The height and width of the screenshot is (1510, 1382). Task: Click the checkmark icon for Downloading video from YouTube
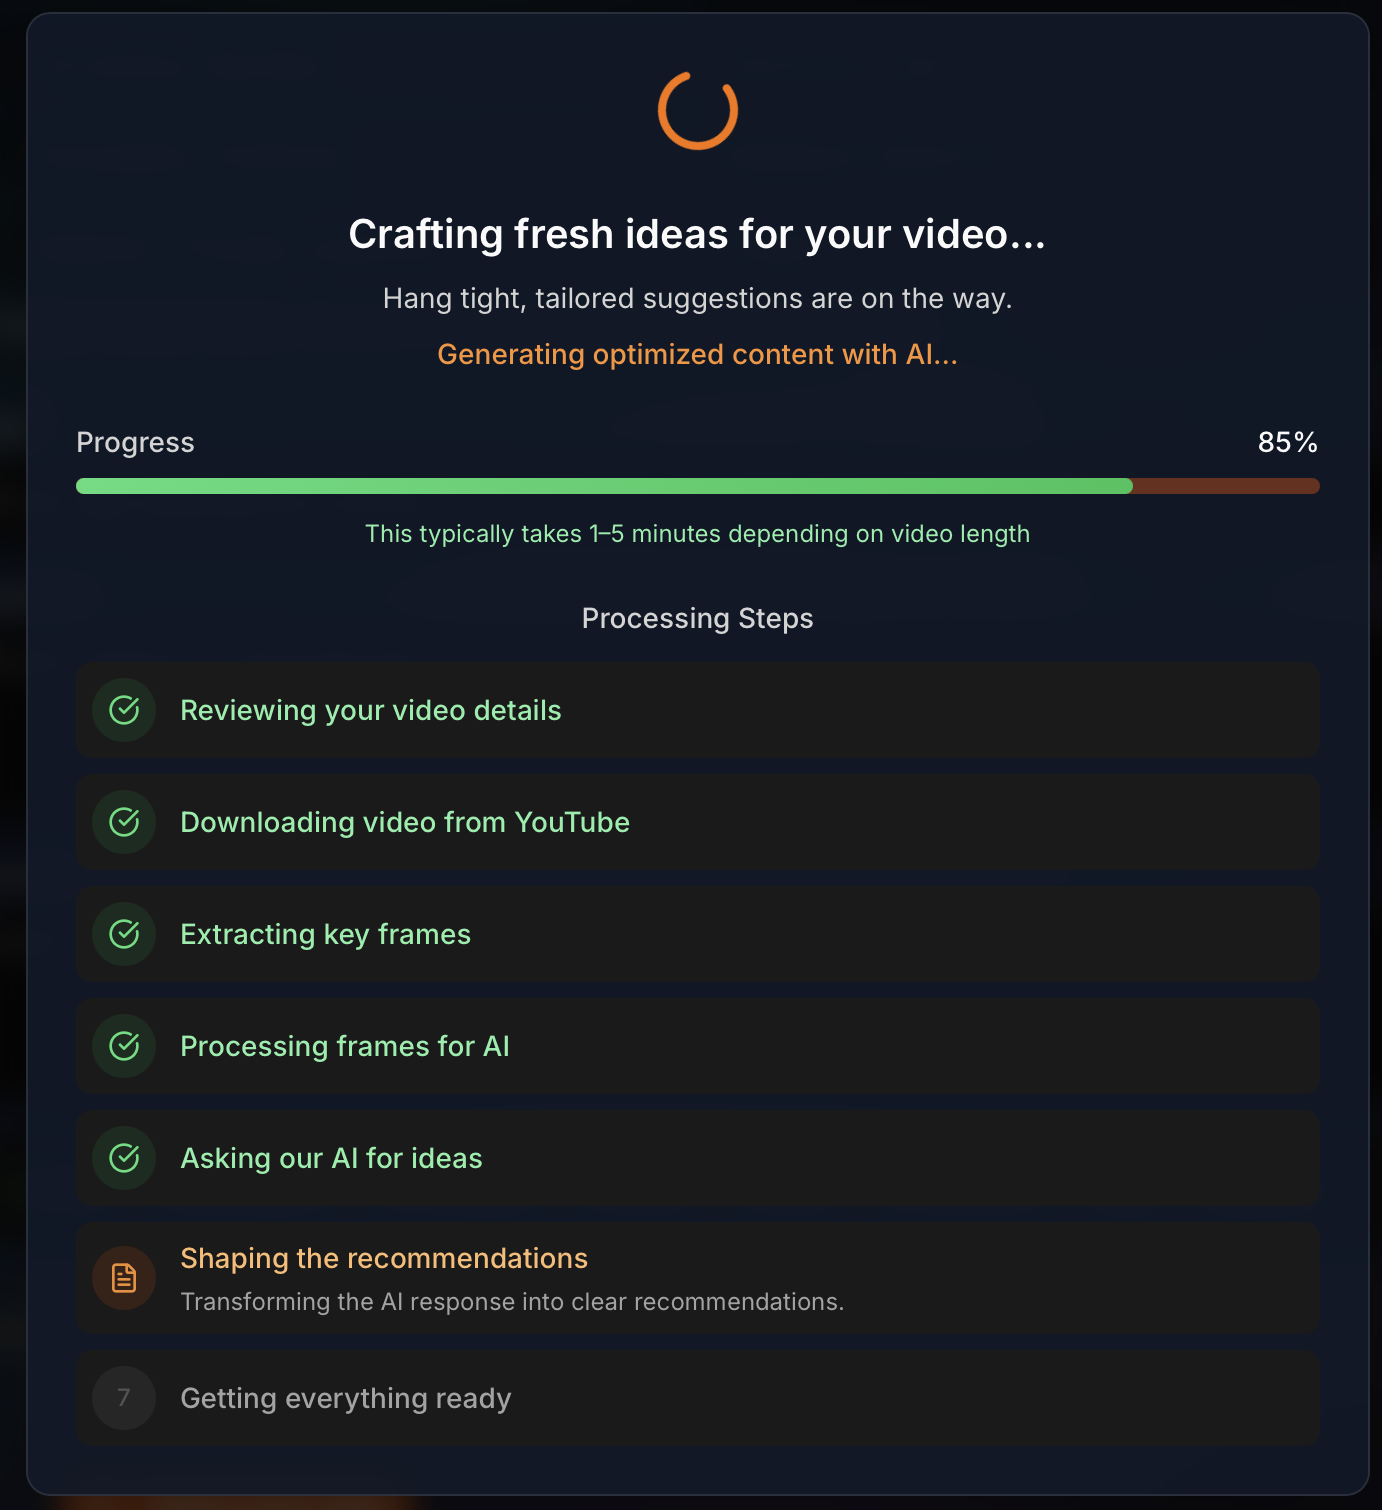(123, 822)
